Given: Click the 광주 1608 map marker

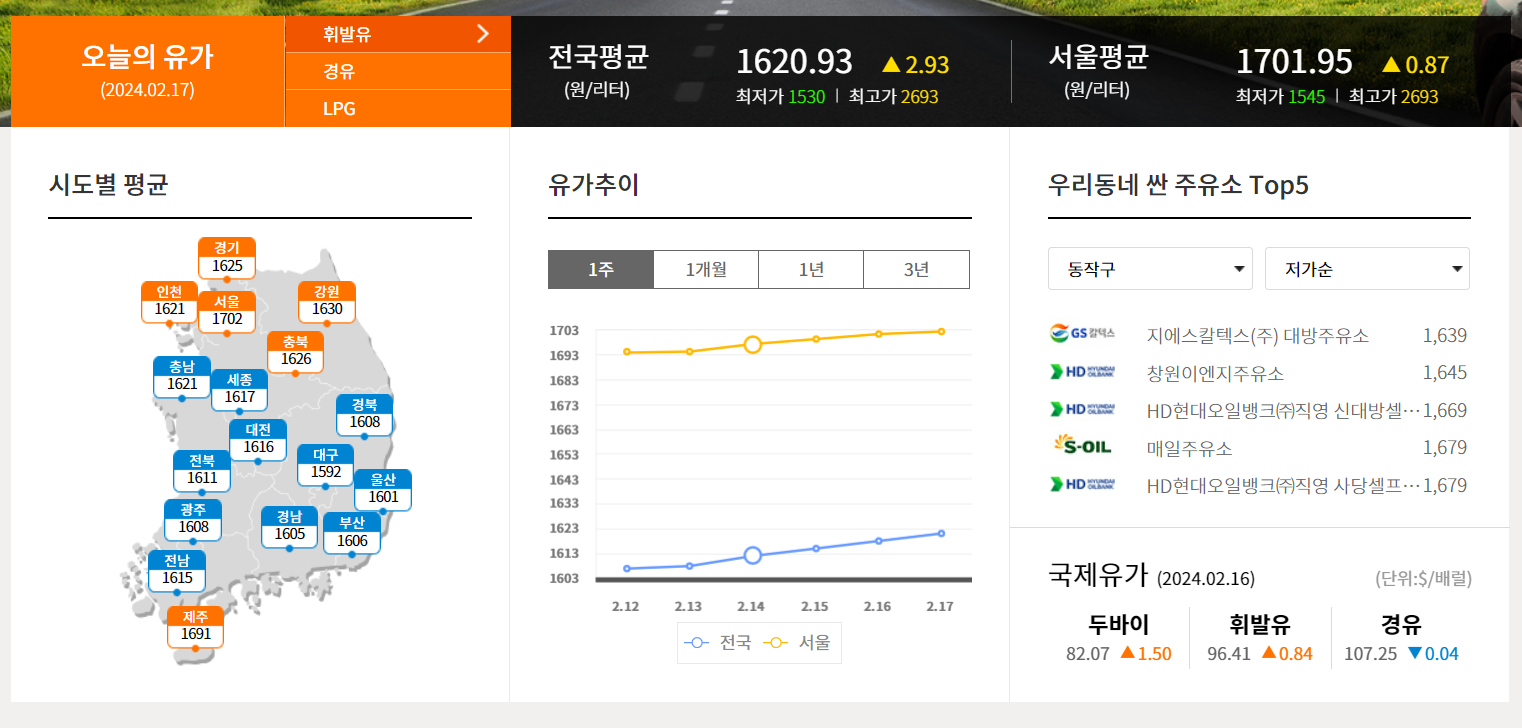Looking at the screenshot, I should pyautogui.click(x=193, y=520).
